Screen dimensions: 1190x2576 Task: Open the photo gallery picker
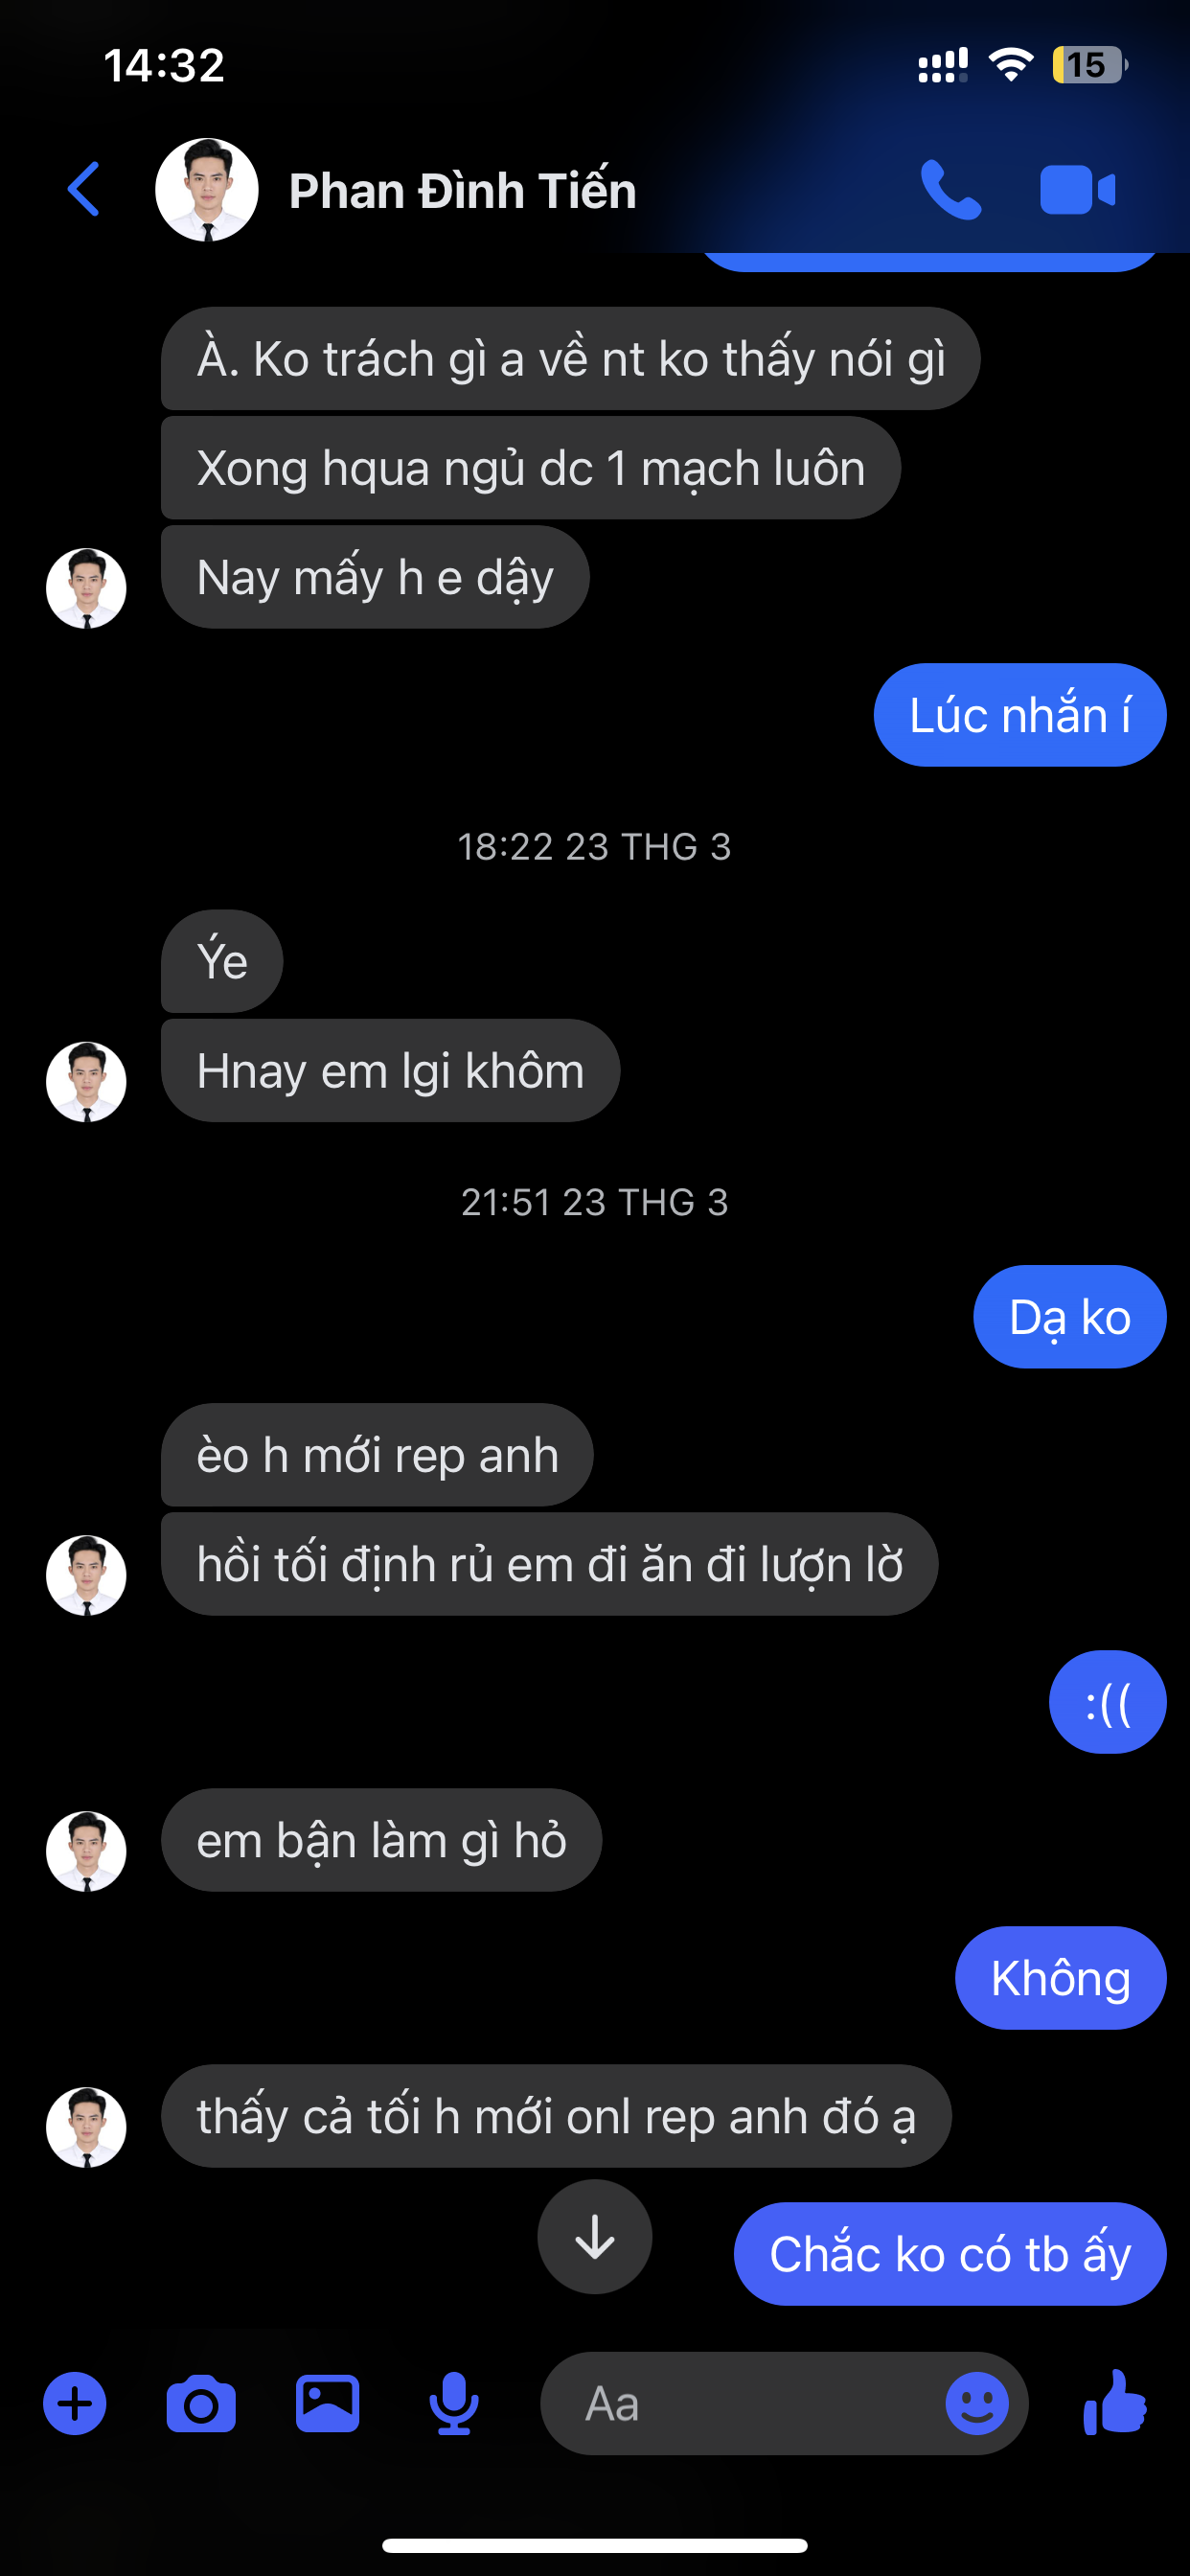pos(327,2403)
